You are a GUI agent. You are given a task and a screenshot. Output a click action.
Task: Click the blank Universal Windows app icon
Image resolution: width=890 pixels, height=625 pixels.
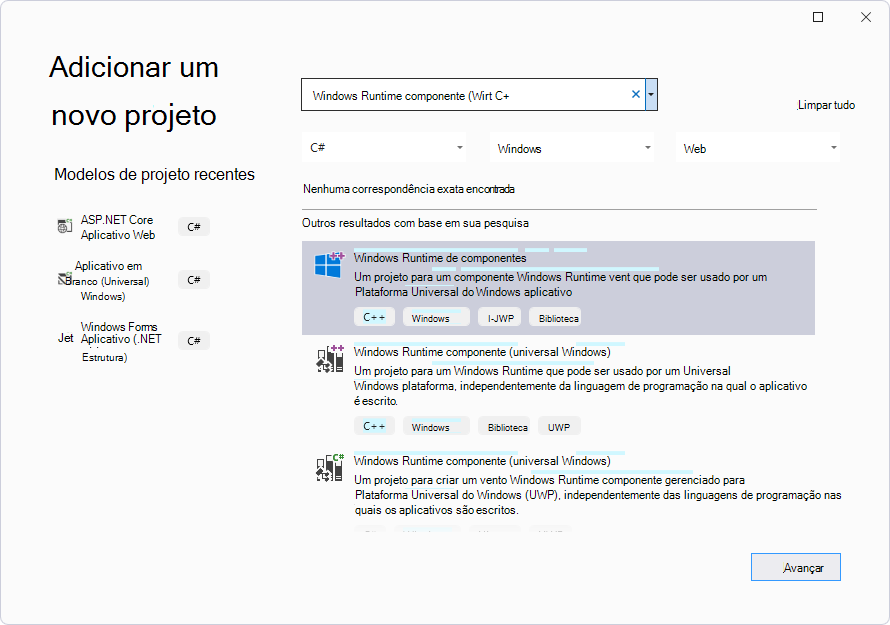pyautogui.click(x=64, y=279)
